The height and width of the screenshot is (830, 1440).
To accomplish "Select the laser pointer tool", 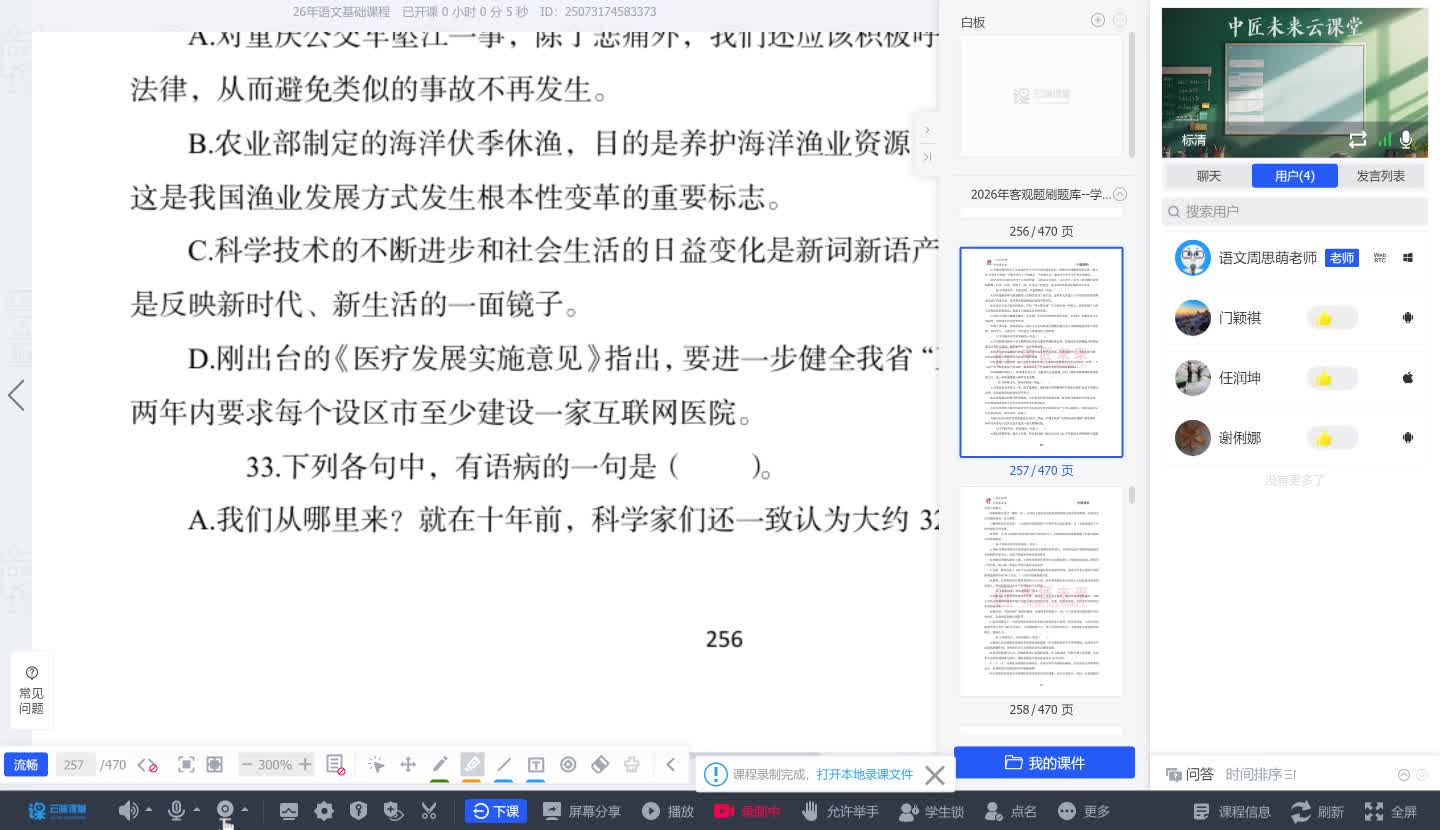I will point(568,765).
